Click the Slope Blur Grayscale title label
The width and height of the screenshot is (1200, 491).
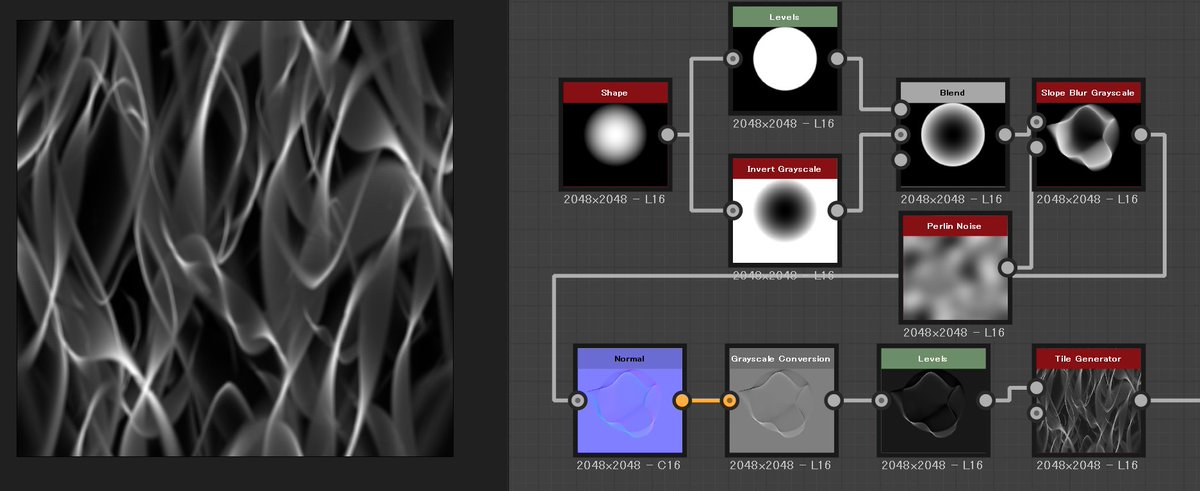point(1088,93)
